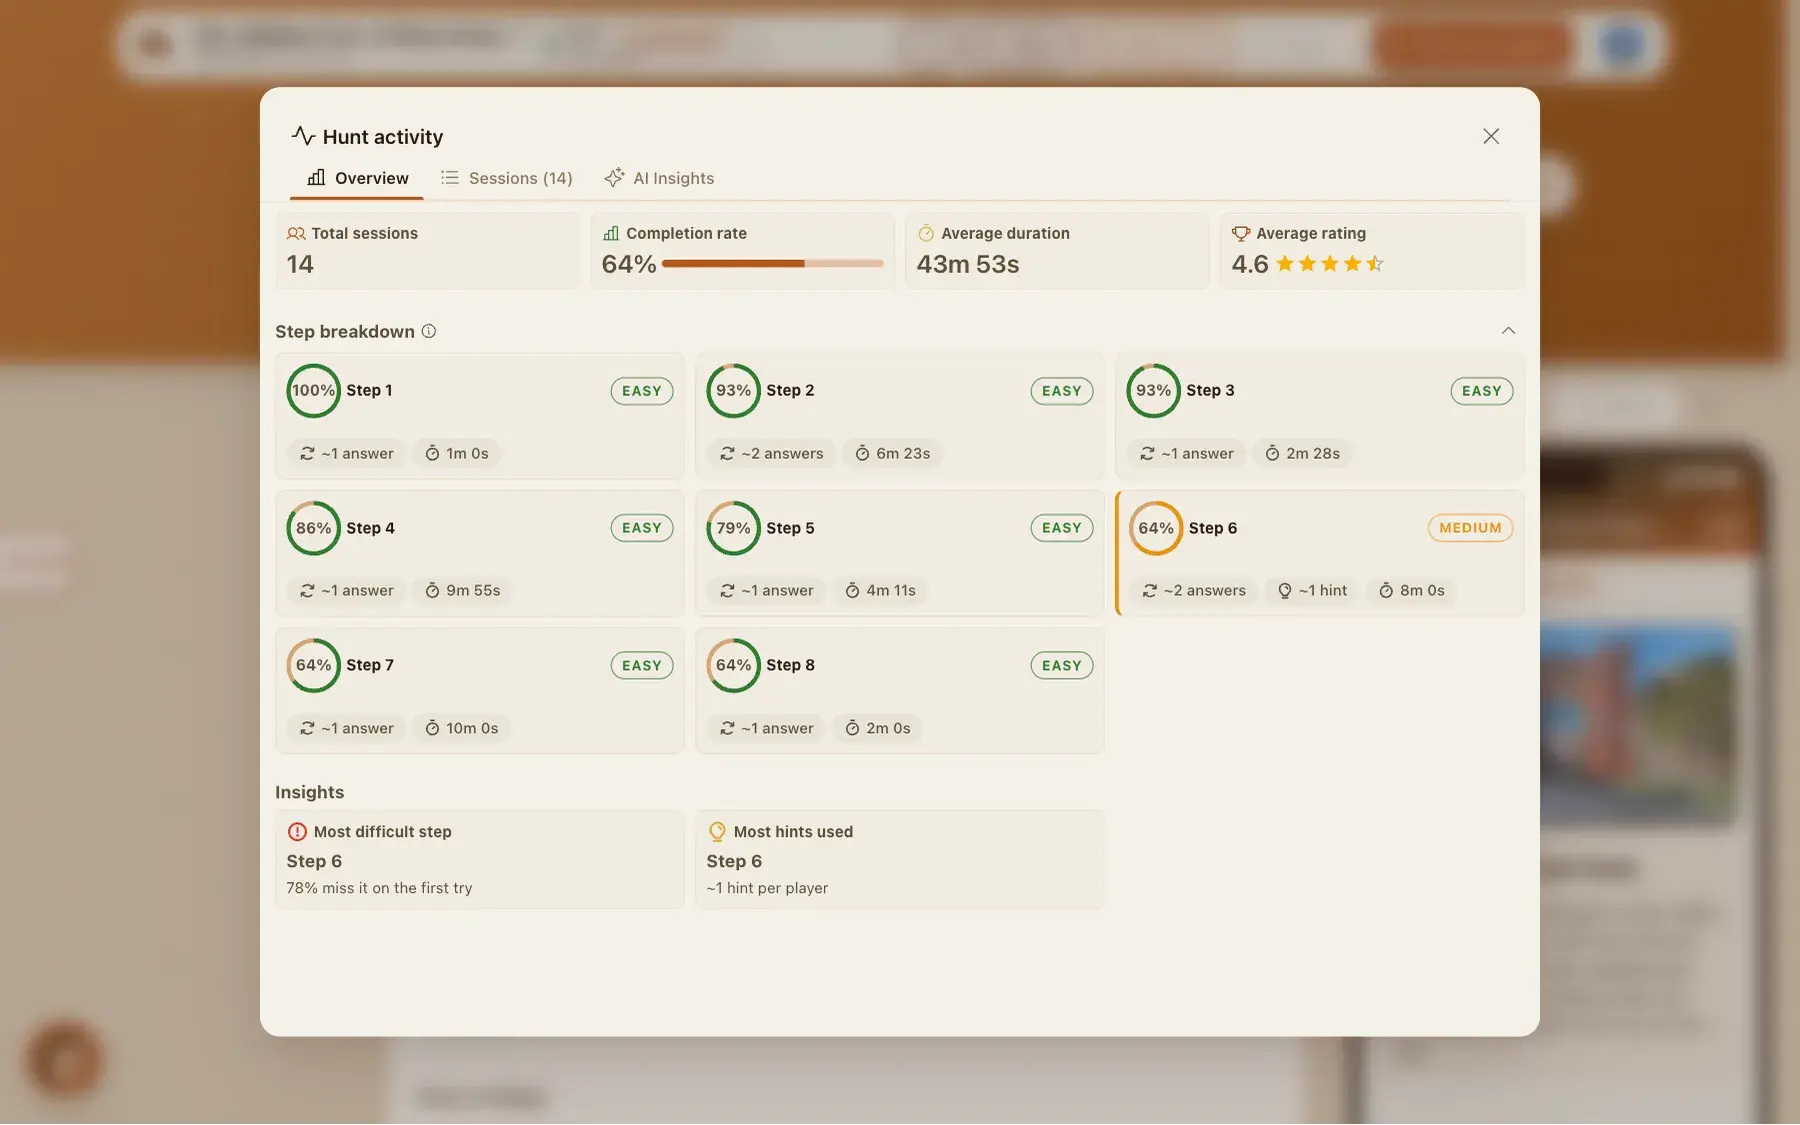1800x1125 pixels.
Task: Click the 43m 53s average duration value
Action: point(968,264)
